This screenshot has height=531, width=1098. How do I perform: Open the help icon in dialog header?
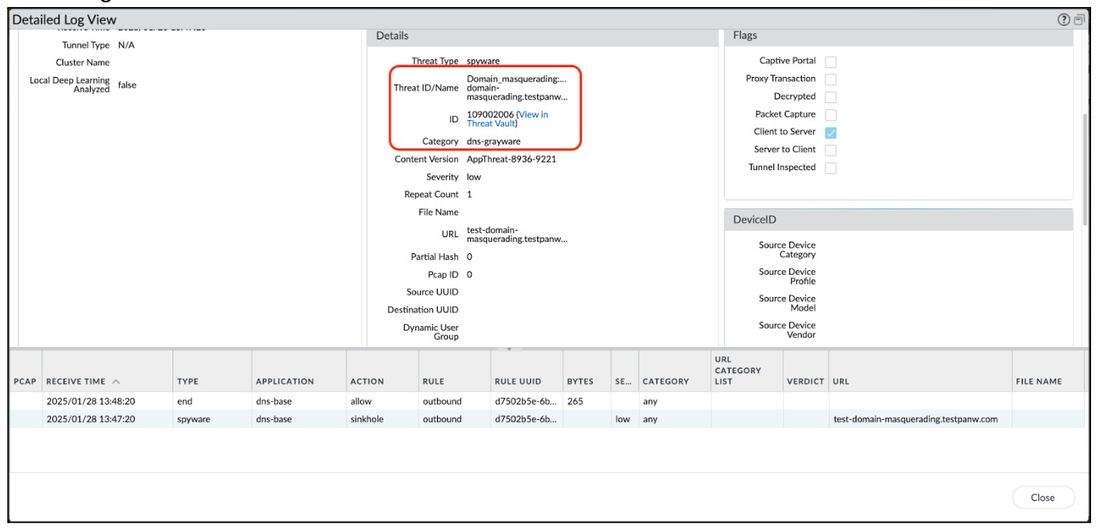[x=1064, y=20]
